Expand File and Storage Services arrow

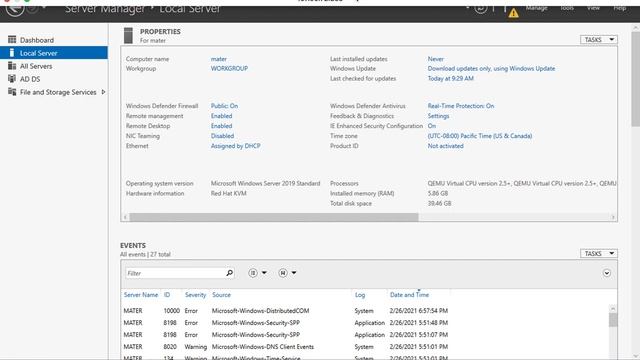103,92
